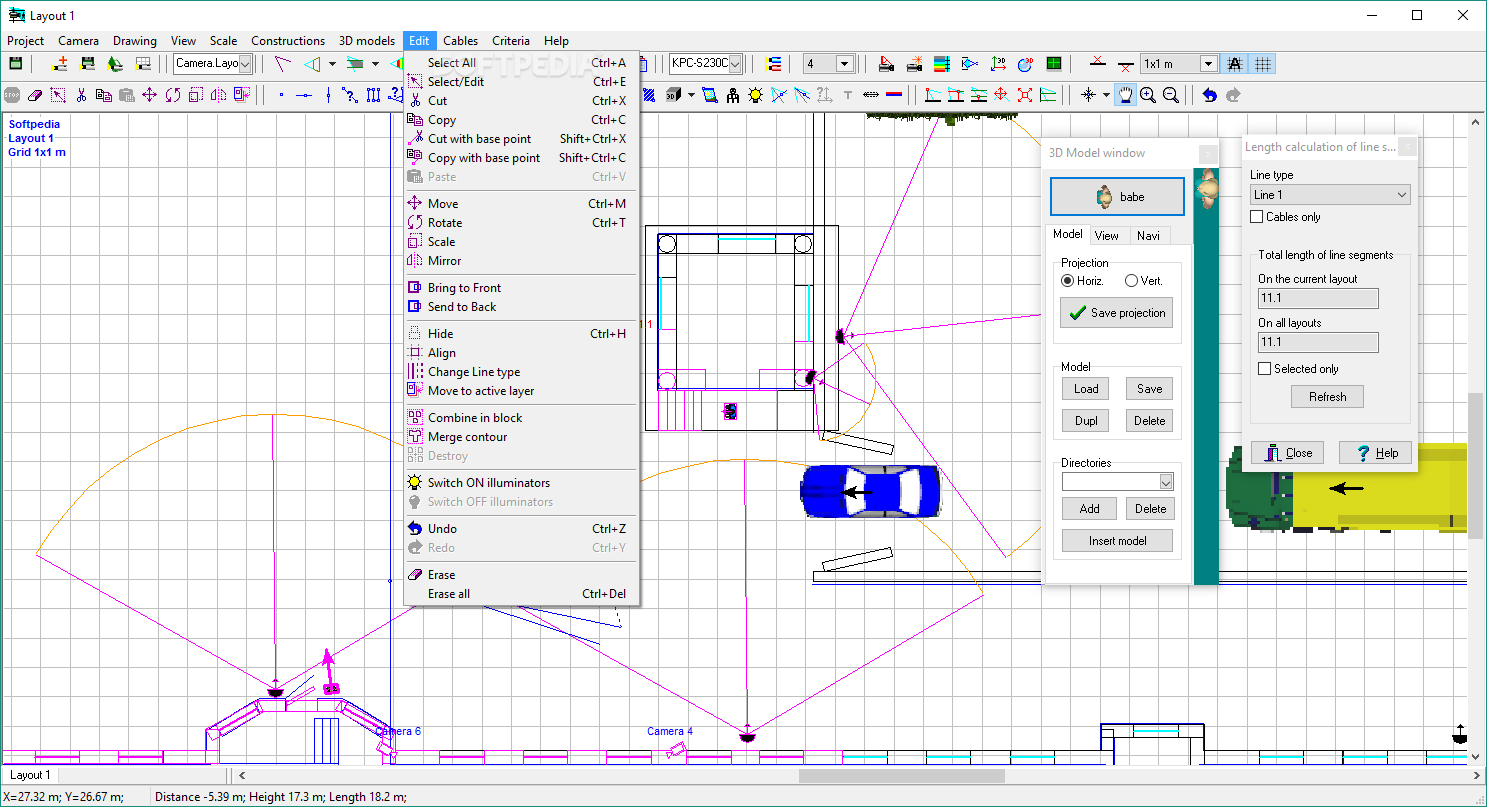Click the Zoom Out magnifier icon
This screenshot has height=807, width=1487.
point(1170,95)
